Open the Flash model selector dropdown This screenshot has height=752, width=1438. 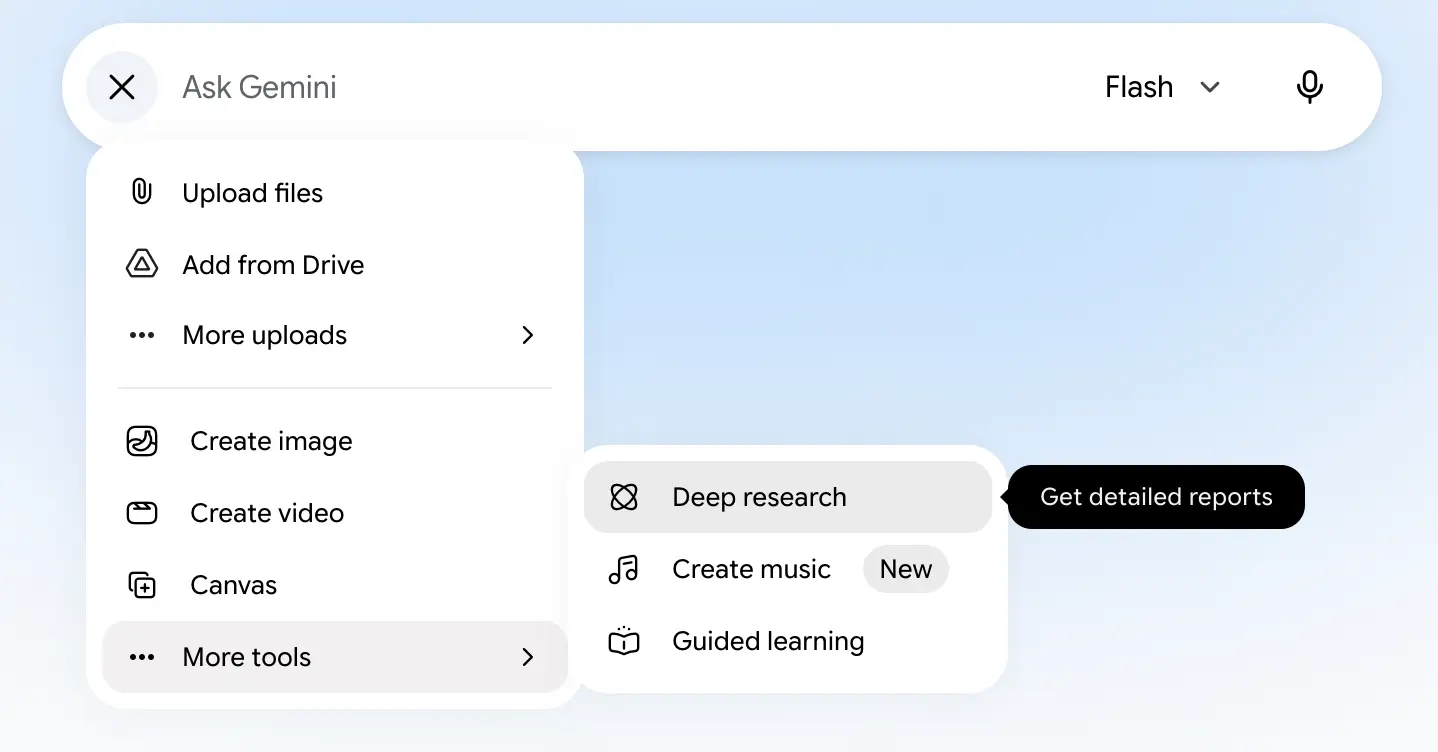(1163, 87)
